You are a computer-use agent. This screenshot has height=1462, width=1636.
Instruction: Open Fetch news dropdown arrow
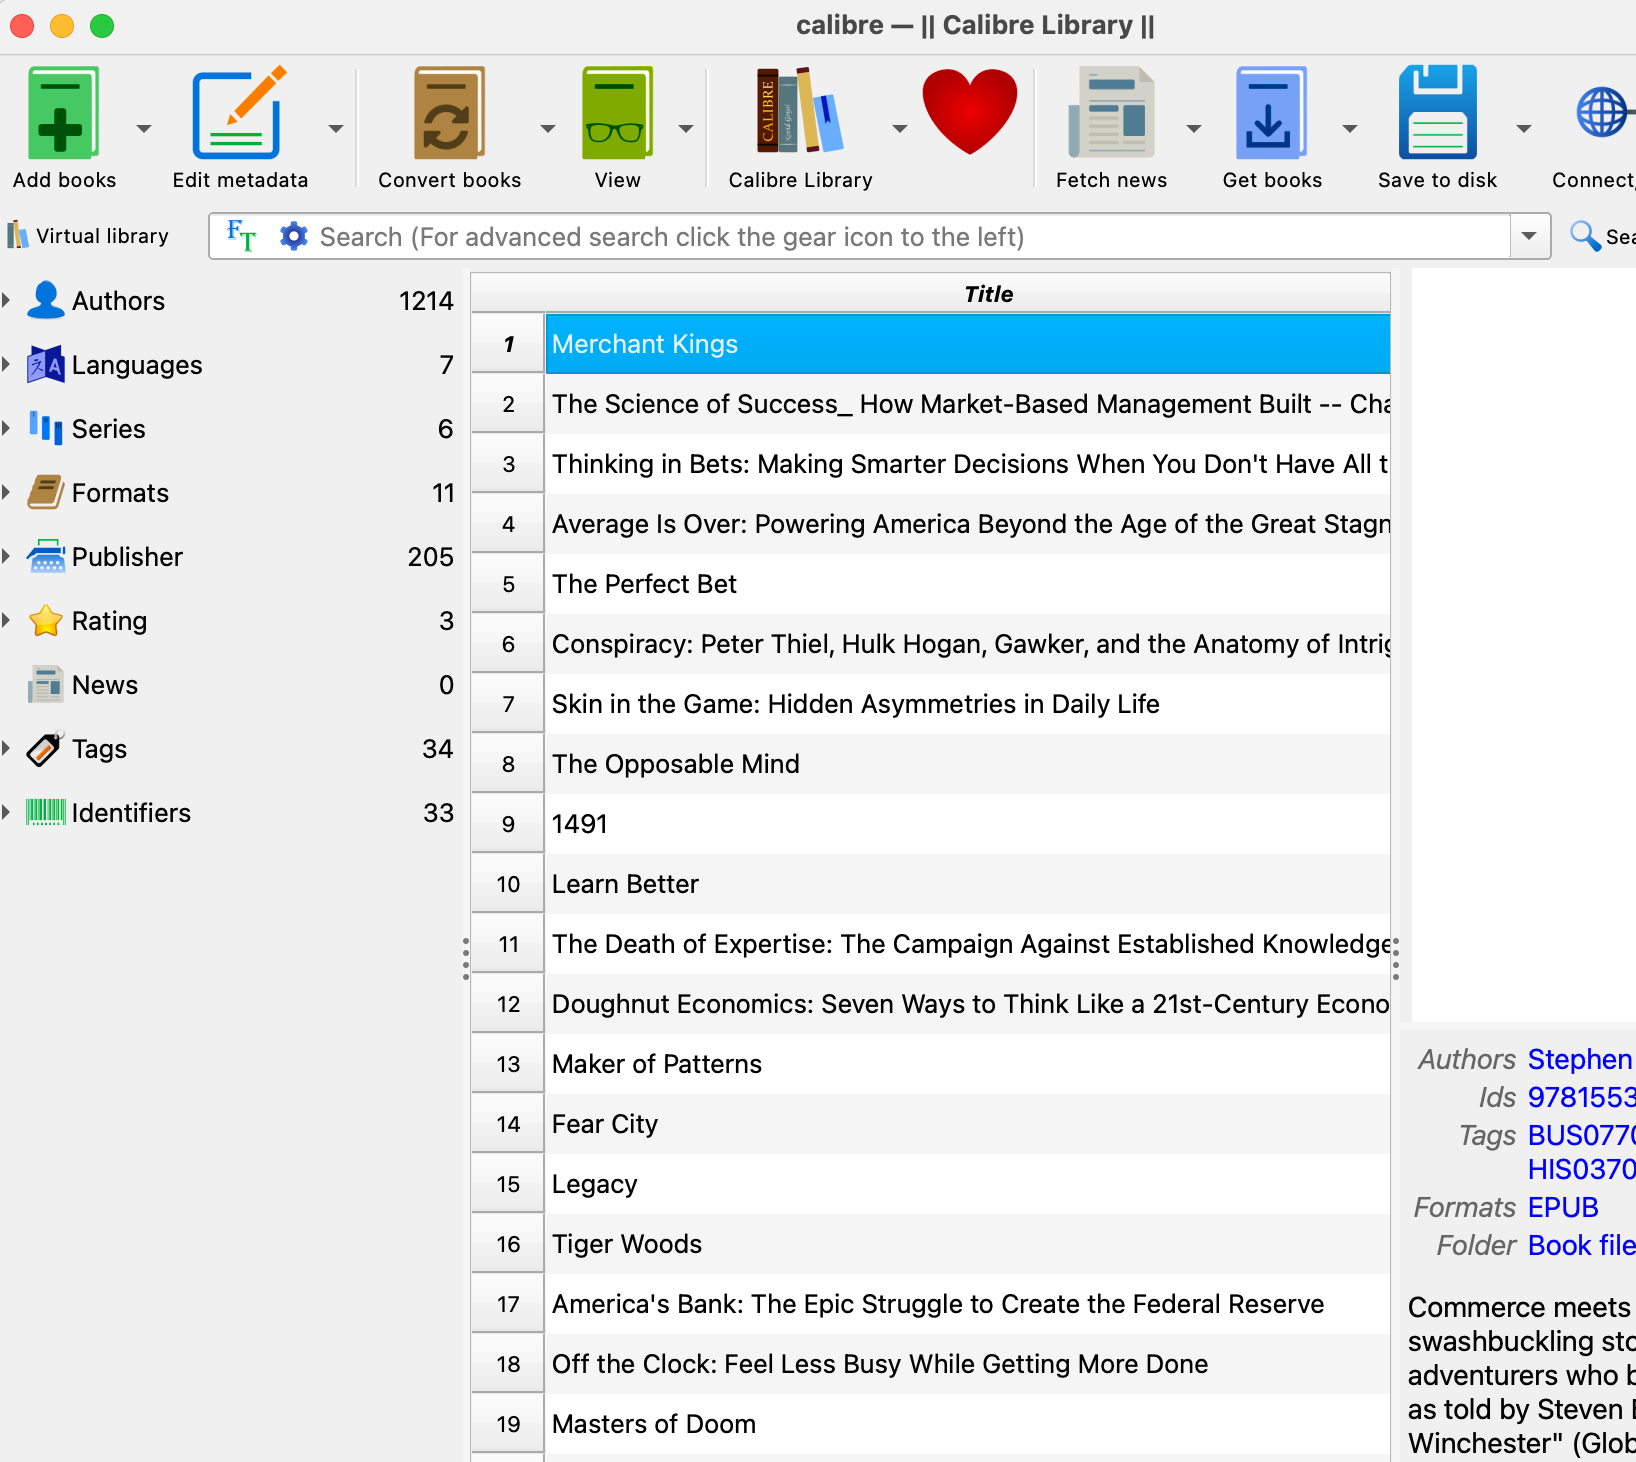click(1194, 128)
